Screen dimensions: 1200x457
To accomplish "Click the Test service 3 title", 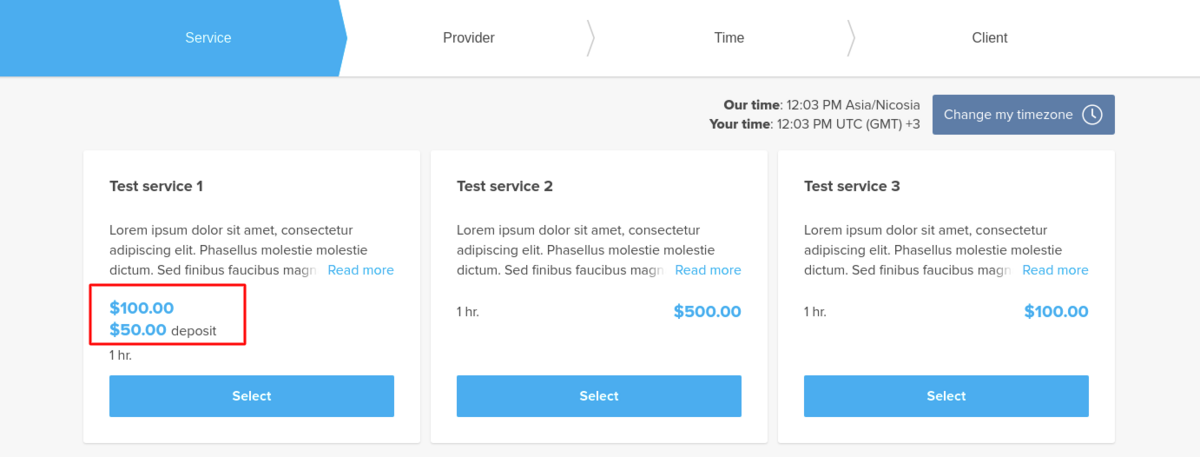I will pos(852,186).
